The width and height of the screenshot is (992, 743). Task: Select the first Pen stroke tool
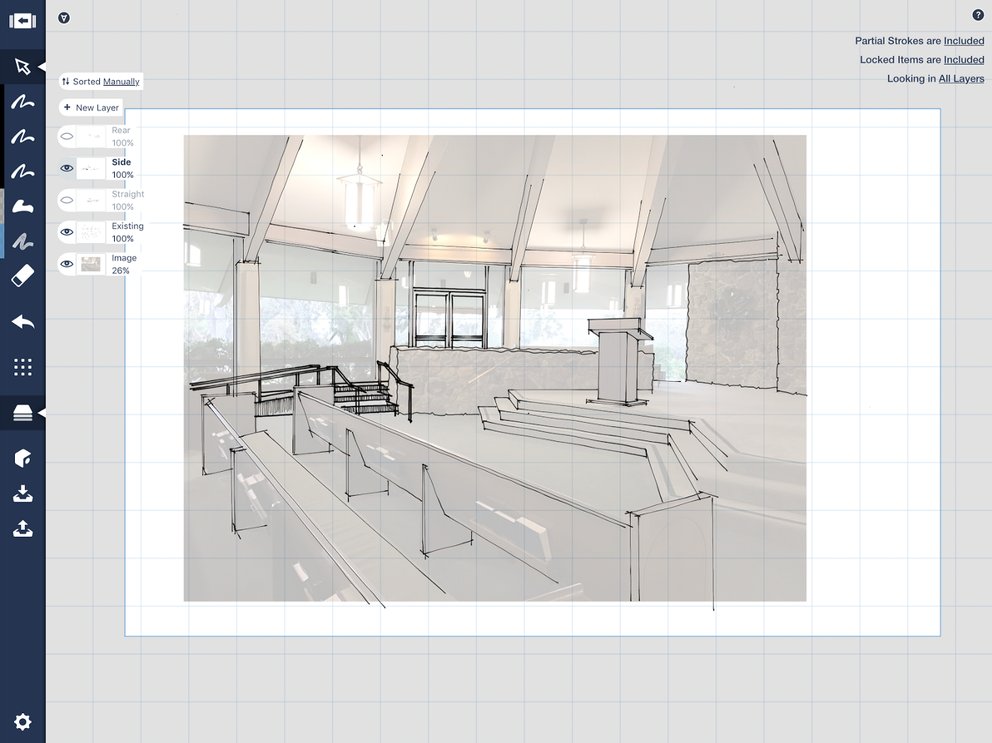22,102
